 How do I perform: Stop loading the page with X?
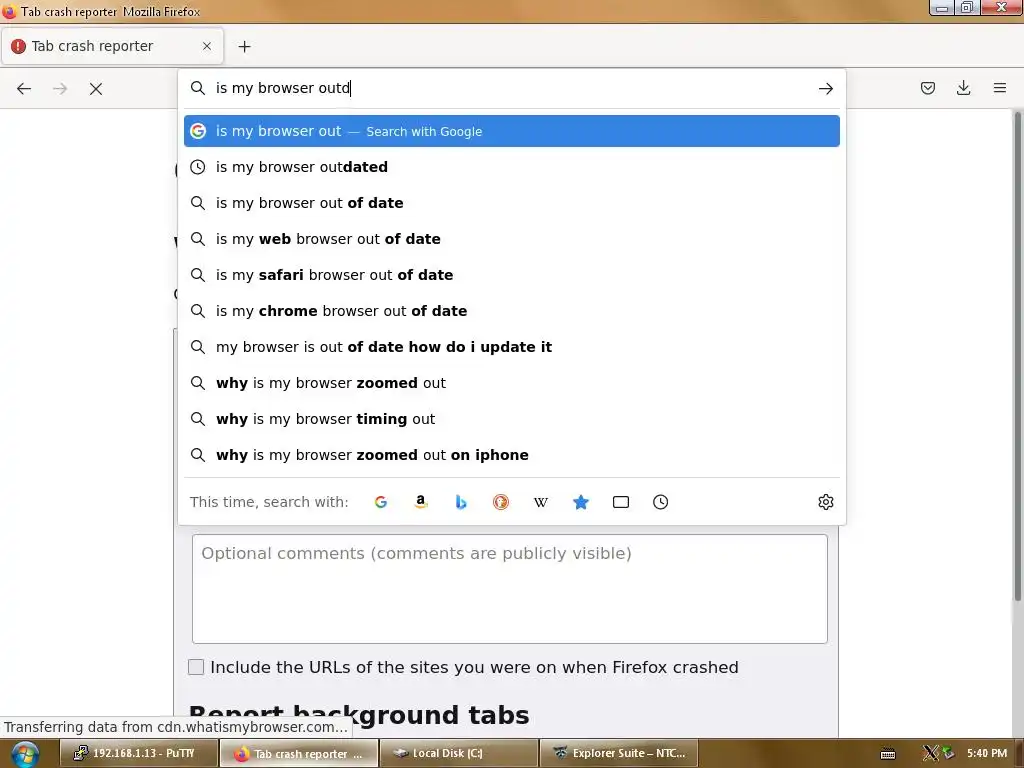(96, 88)
